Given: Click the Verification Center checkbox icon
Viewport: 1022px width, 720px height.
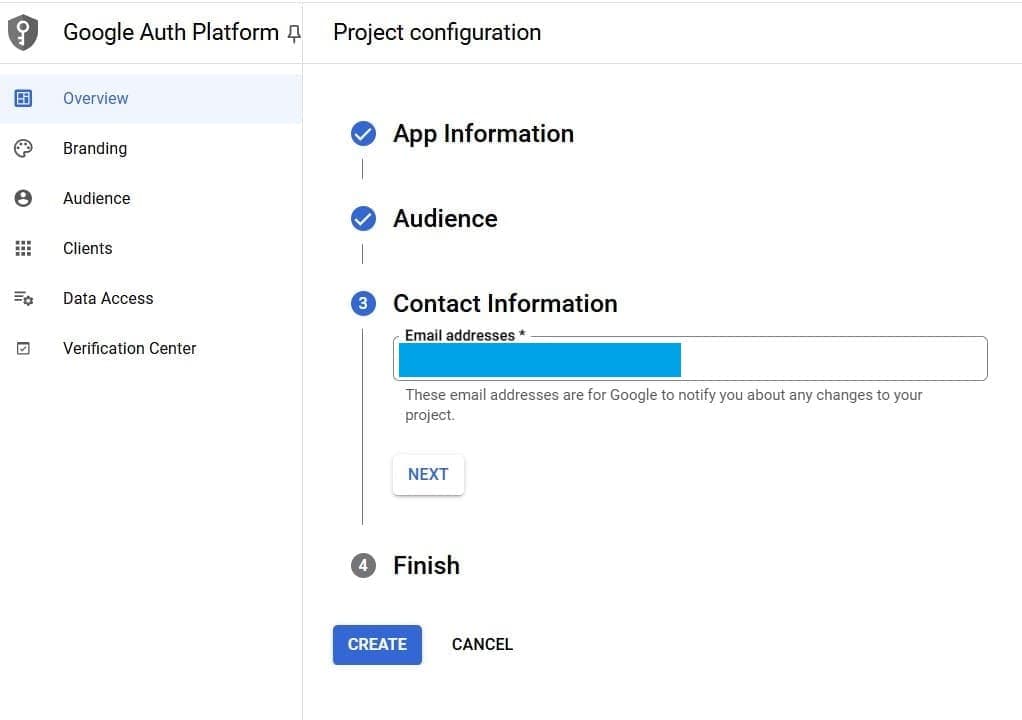Looking at the screenshot, I should click(x=23, y=348).
